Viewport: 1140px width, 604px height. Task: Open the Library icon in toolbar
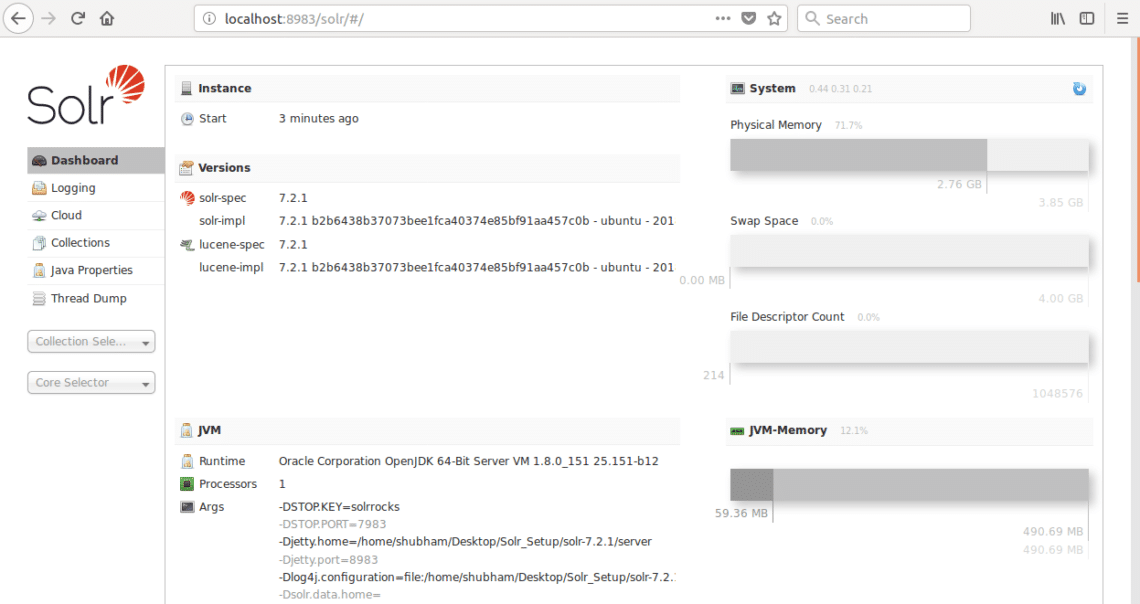click(1058, 19)
